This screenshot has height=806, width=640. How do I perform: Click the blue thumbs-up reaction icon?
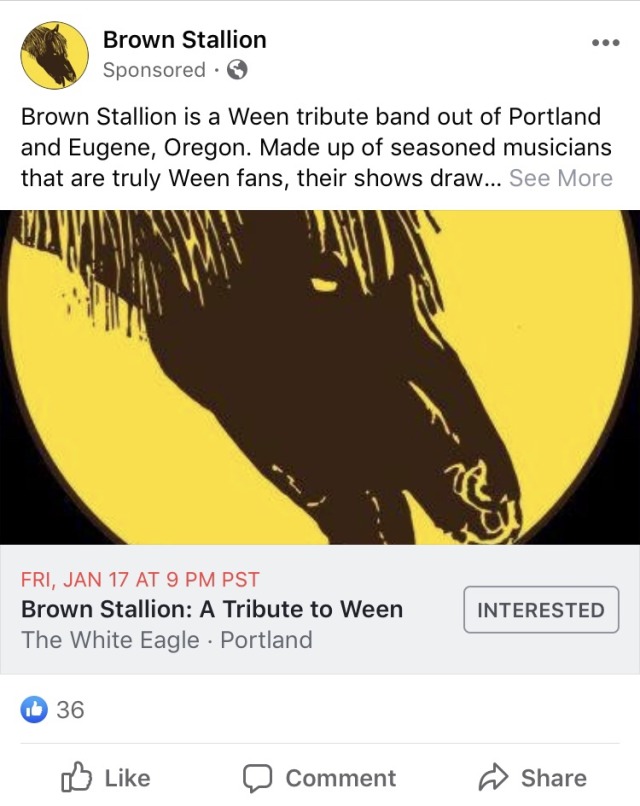(34, 710)
